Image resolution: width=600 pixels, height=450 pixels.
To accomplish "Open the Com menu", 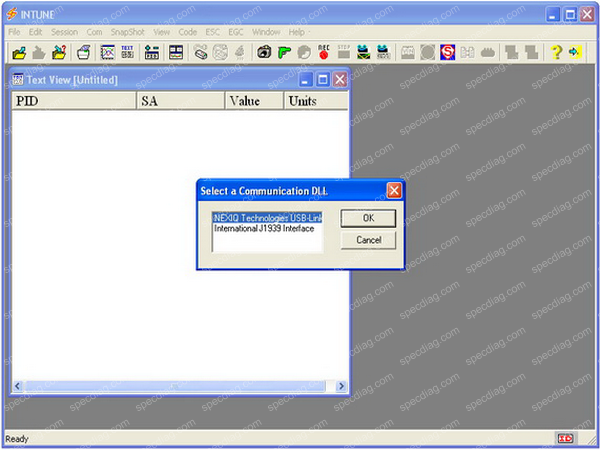I will 94,32.
